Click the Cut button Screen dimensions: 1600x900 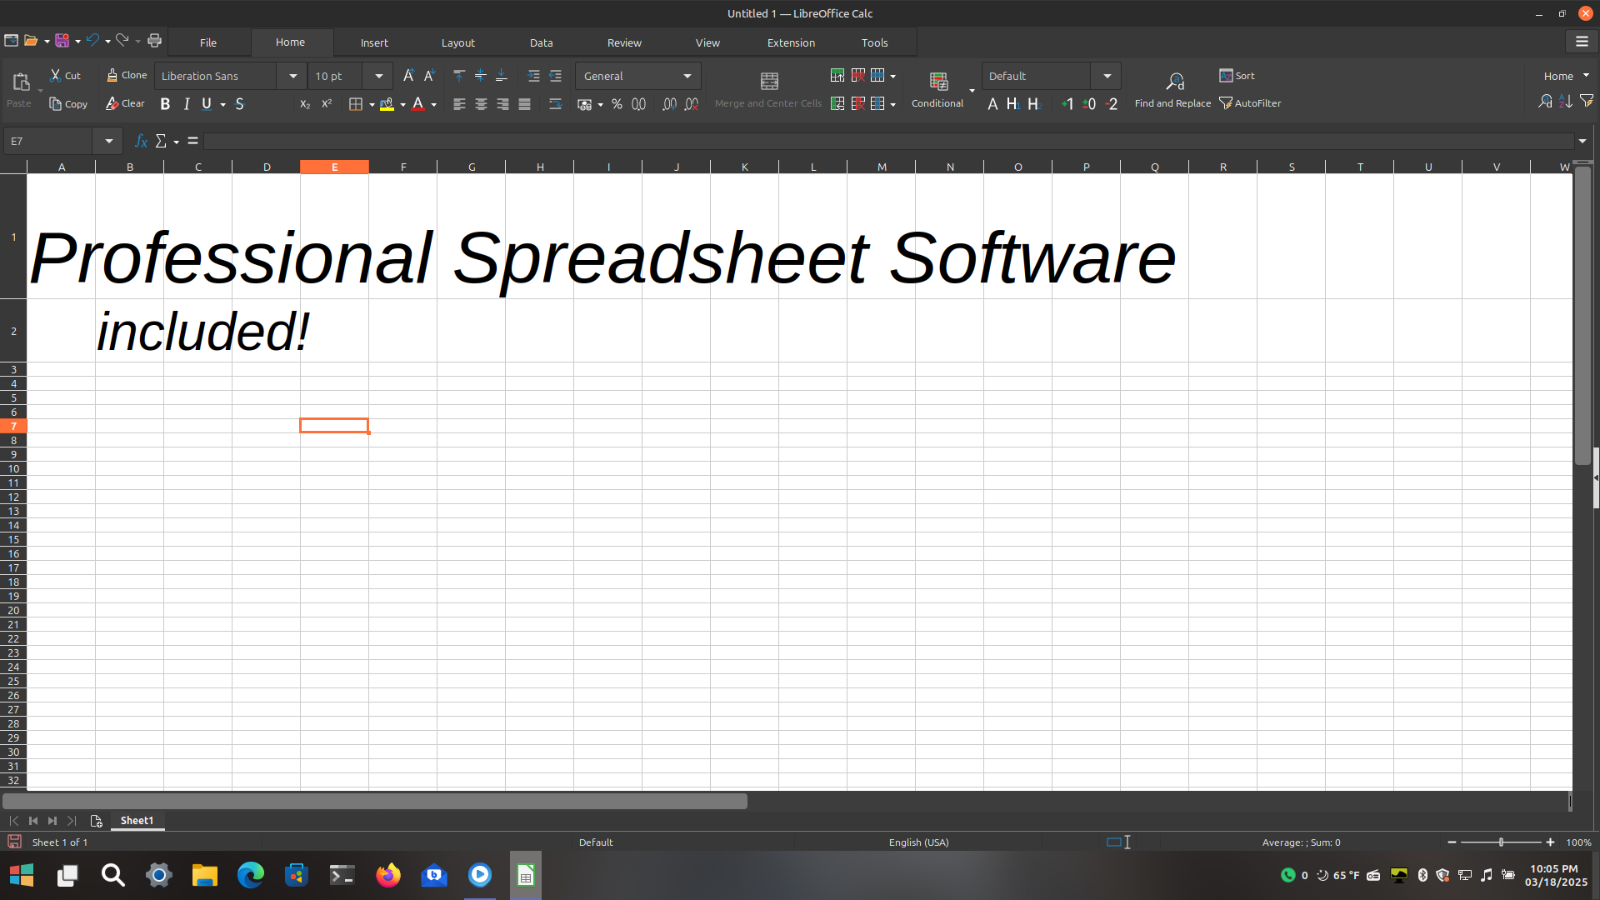65,75
